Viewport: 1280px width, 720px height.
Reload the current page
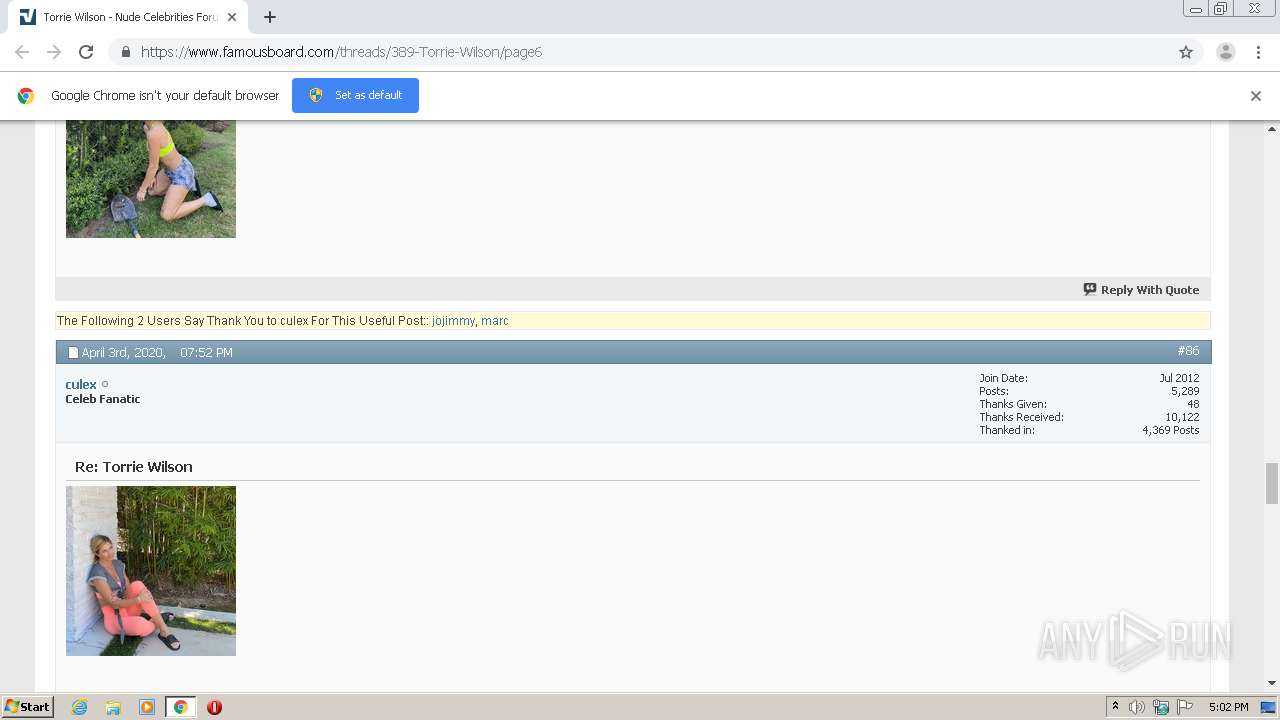(86, 52)
